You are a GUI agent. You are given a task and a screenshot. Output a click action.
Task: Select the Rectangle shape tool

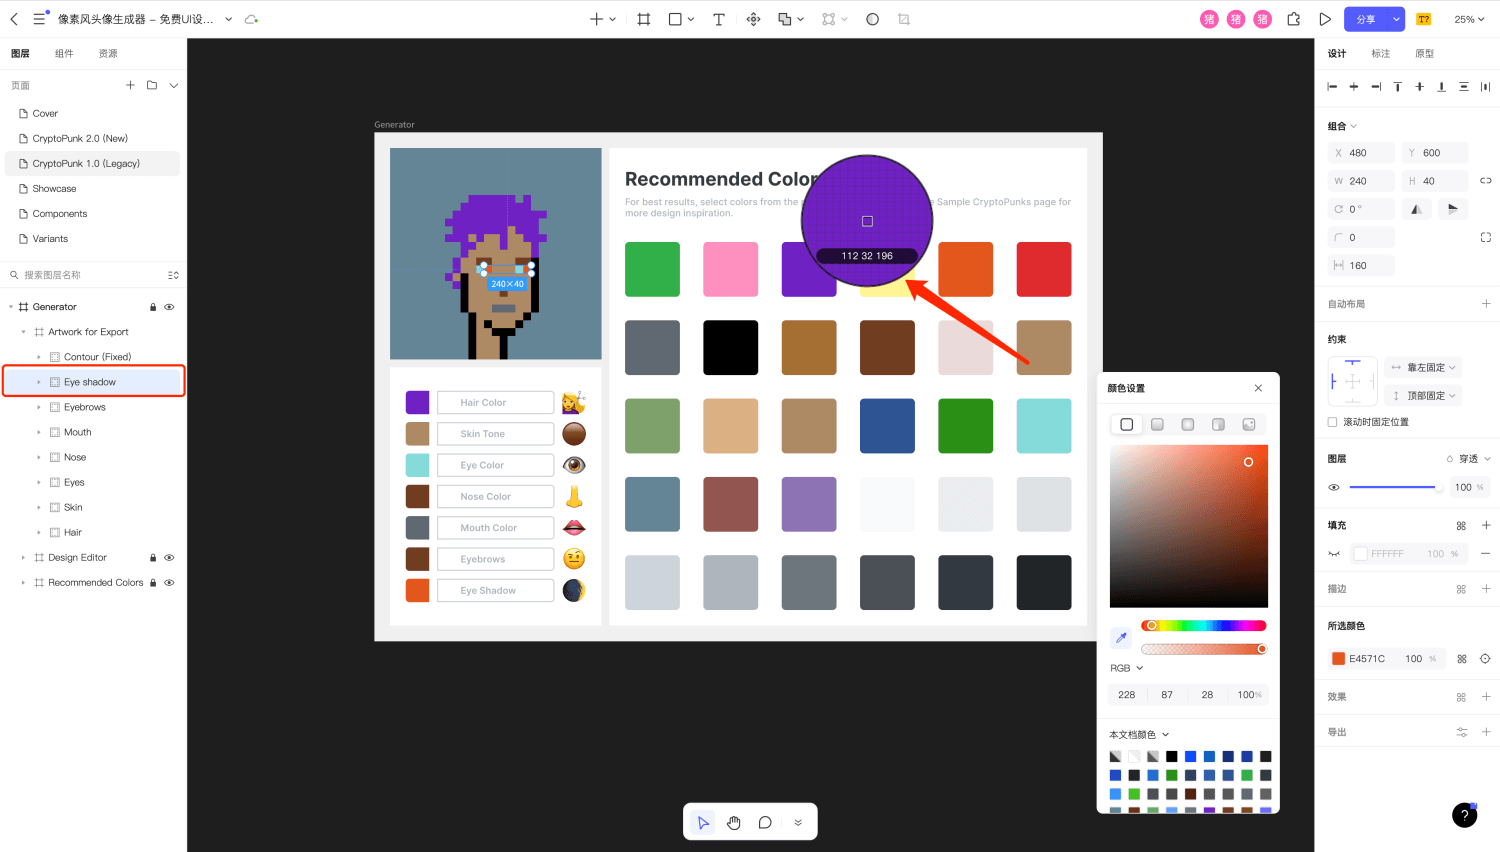click(x=675, y=19)
